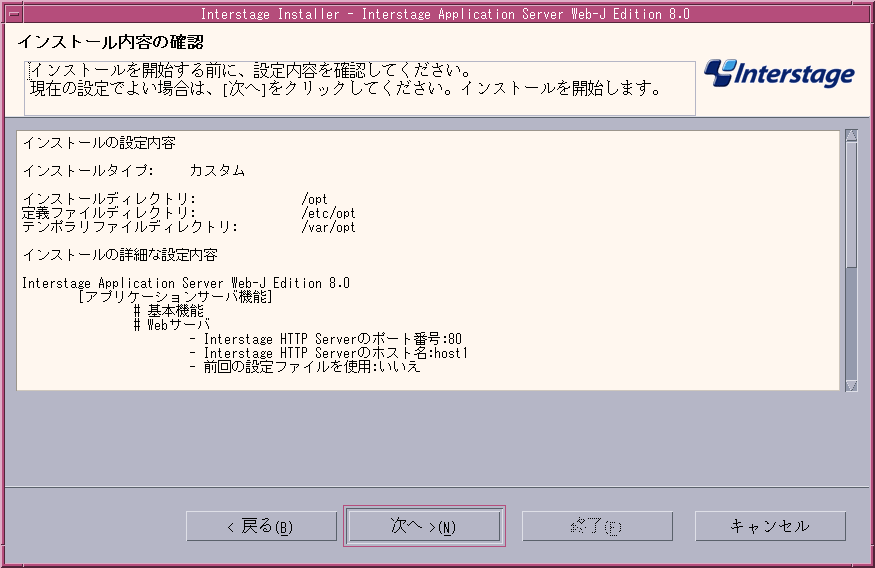Open the window menu icon in title bar

click(x=13, y=13)
